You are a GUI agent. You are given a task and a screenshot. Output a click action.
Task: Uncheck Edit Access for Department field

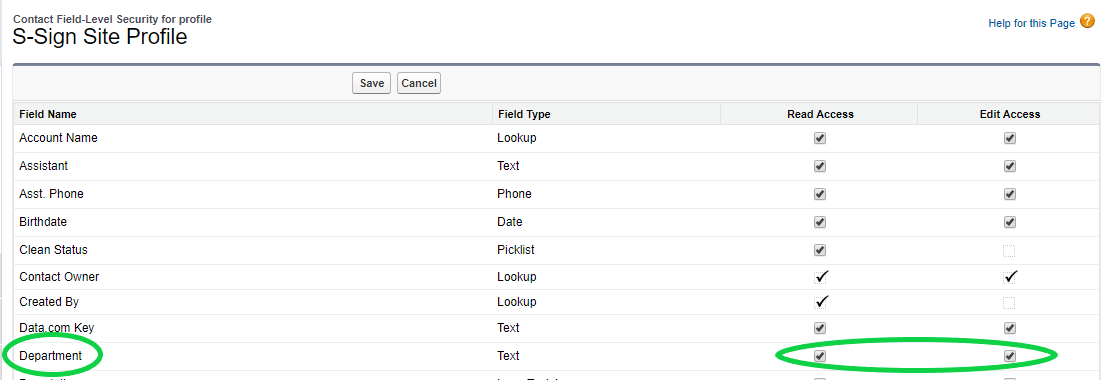tap(1010, 356)
